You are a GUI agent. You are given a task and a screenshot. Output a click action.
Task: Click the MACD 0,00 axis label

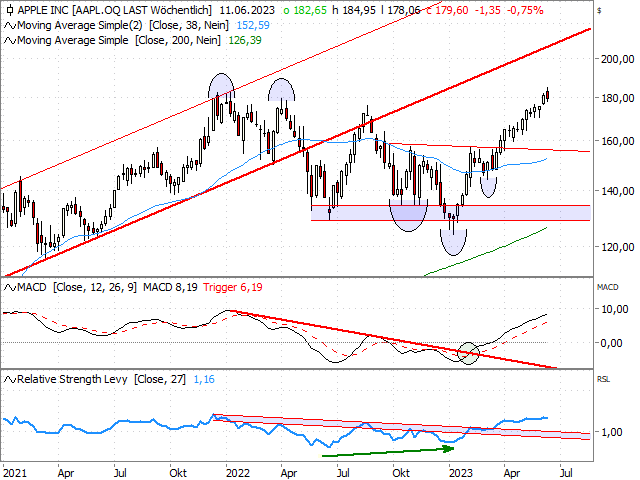[611, 343]
